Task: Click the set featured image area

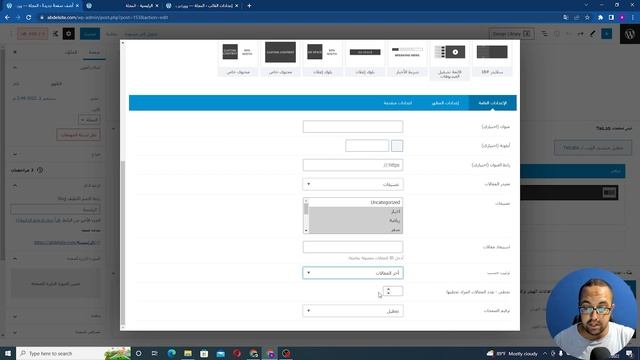Action: click(56, 283)
